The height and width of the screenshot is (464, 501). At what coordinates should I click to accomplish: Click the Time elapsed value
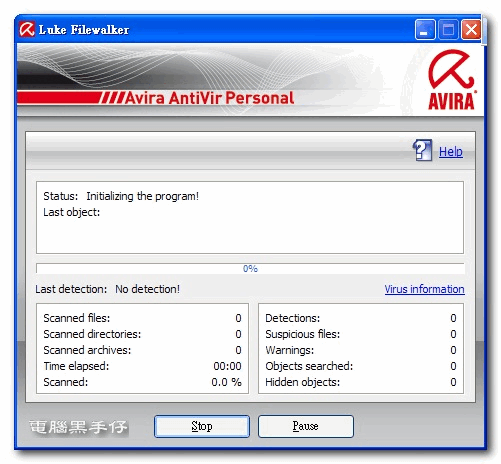click(227, 366)
